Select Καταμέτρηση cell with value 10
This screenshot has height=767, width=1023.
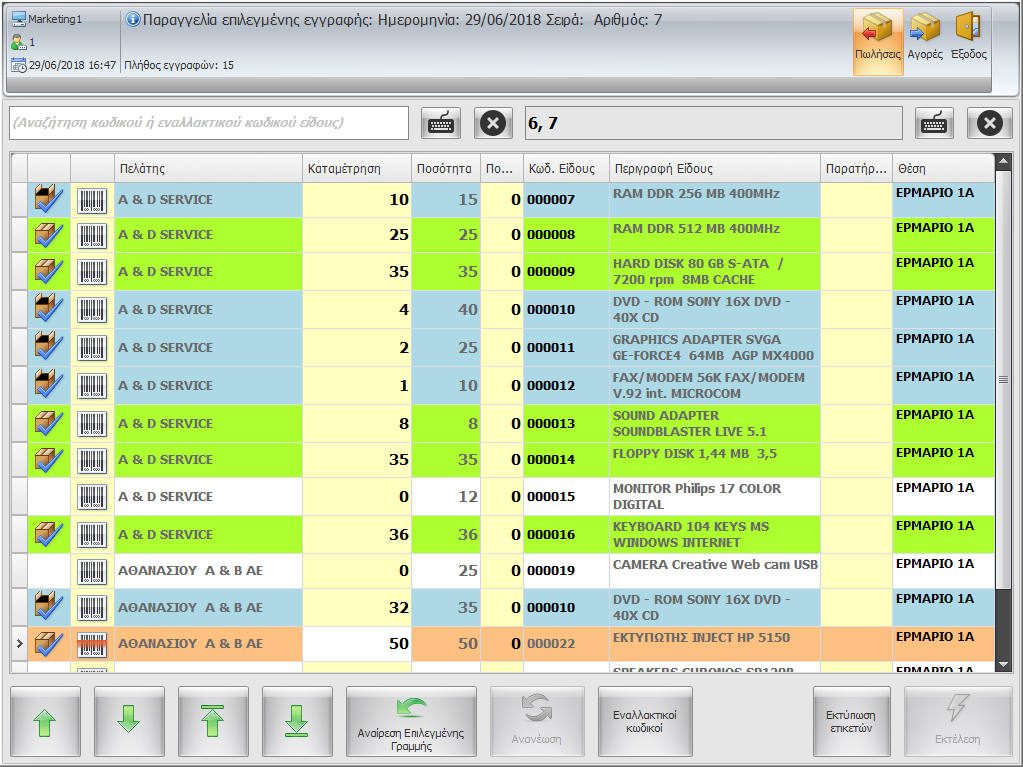pos(357,200)
